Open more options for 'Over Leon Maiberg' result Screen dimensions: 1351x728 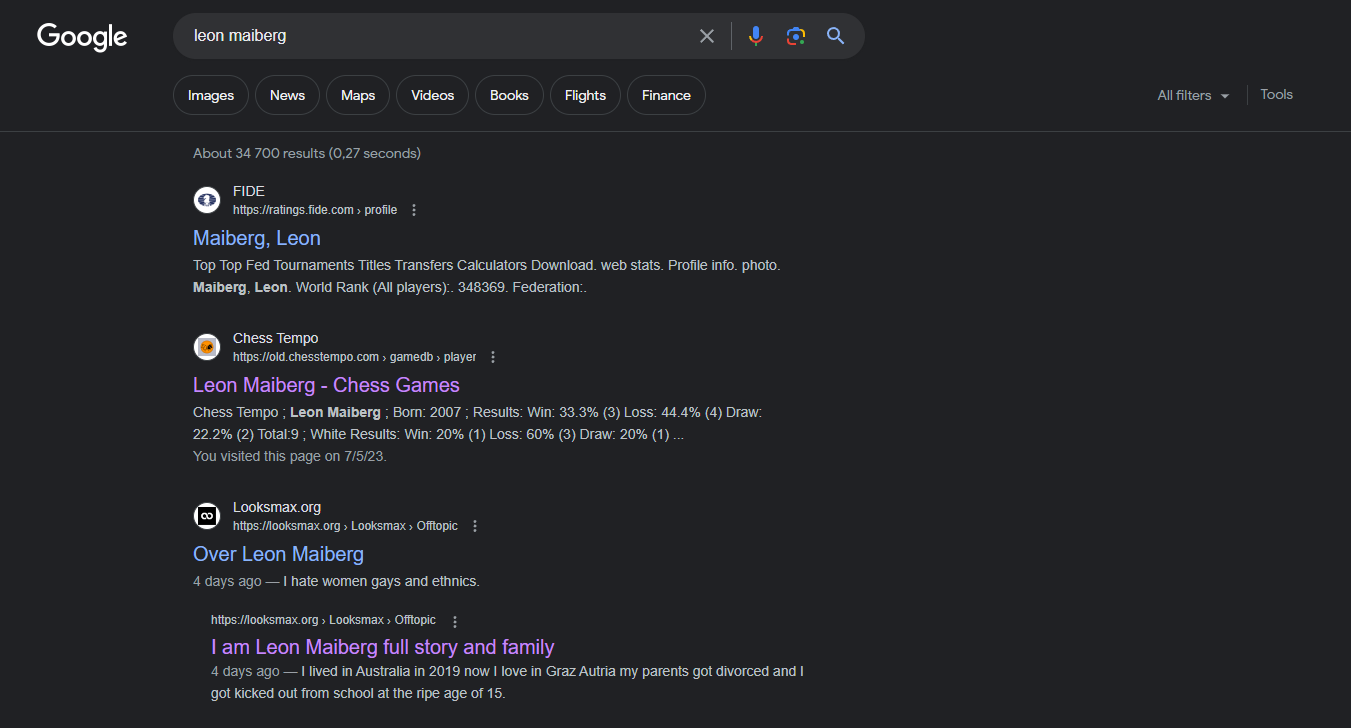coord(475,526)
